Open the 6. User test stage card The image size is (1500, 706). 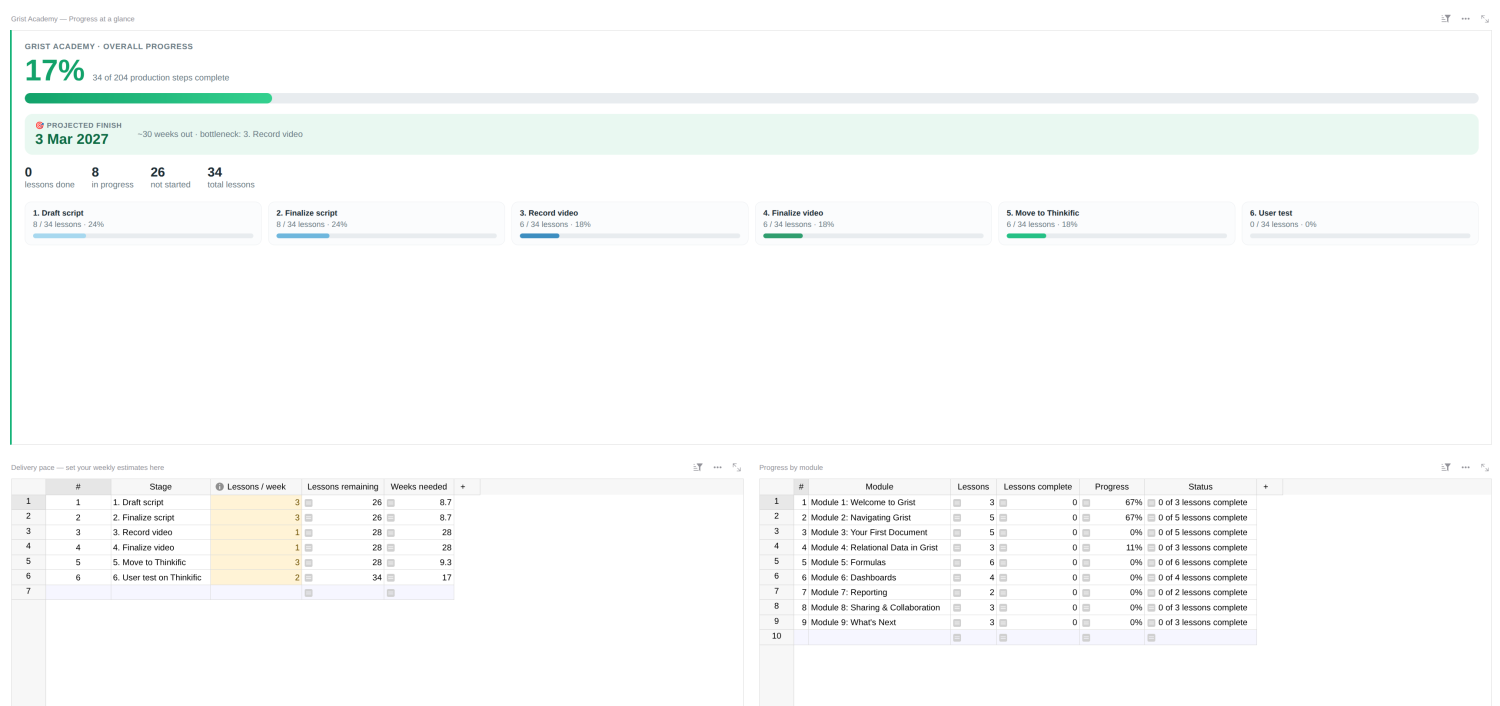click(1360, 224)
